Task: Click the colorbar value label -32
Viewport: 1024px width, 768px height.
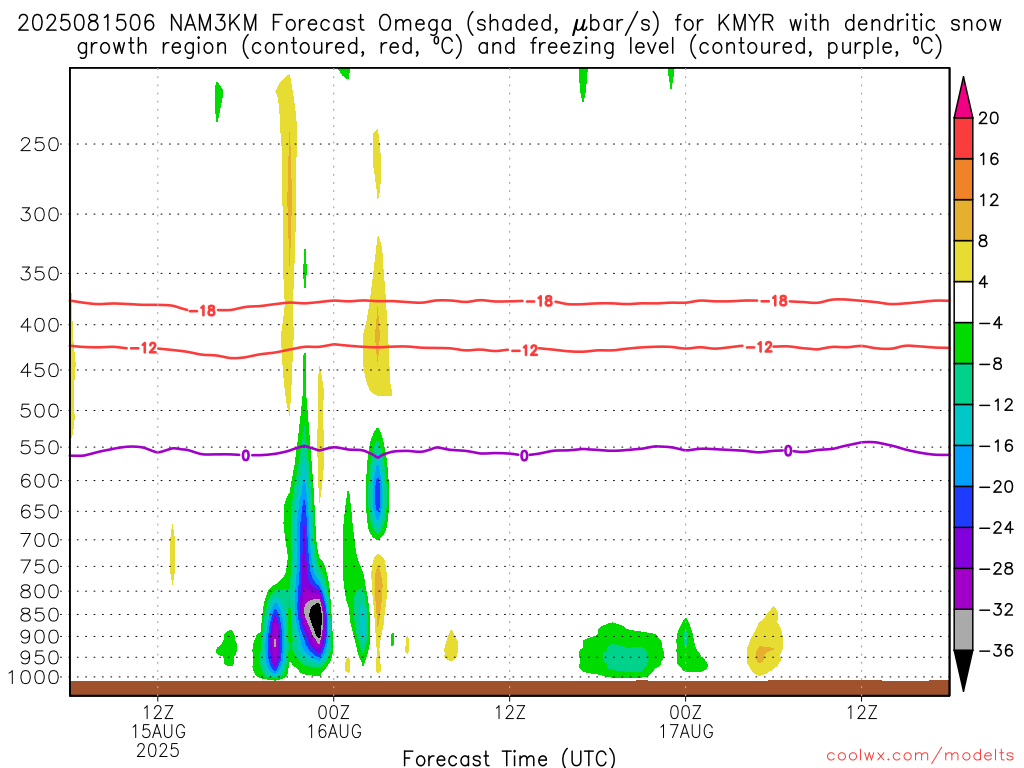Action: (996, 609)
